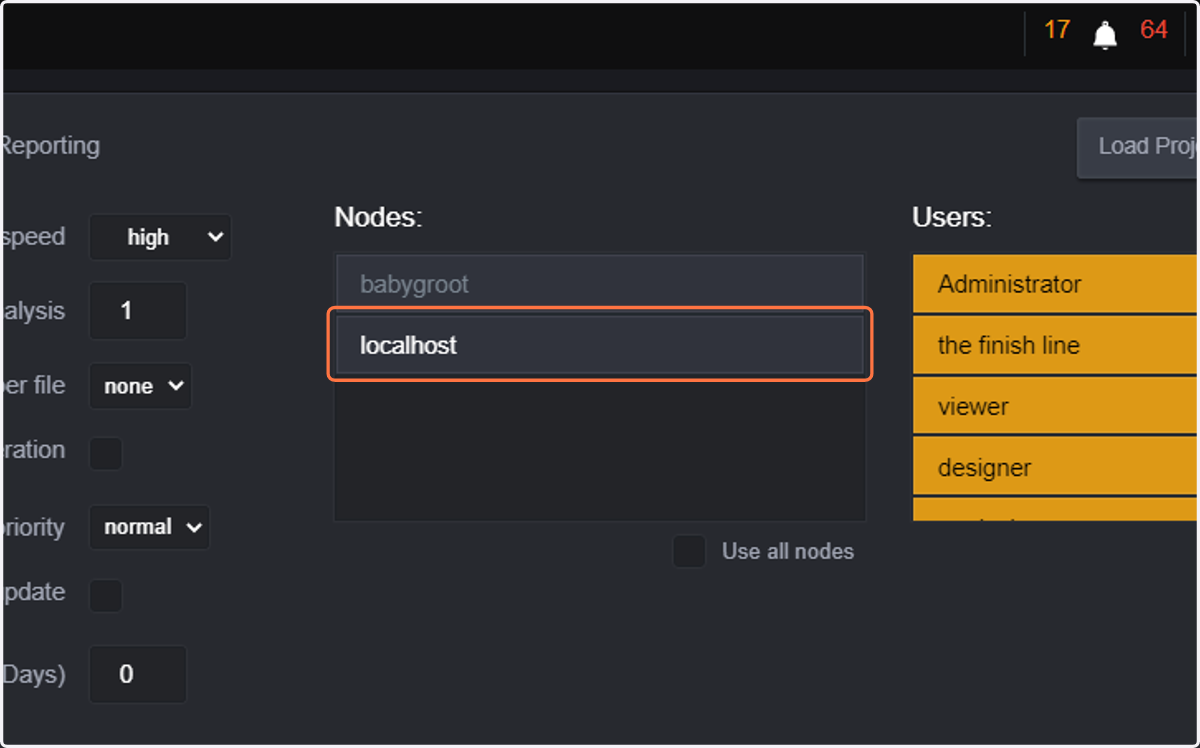Toggle the checkbox below the per file dropdown

coord(106,453)
